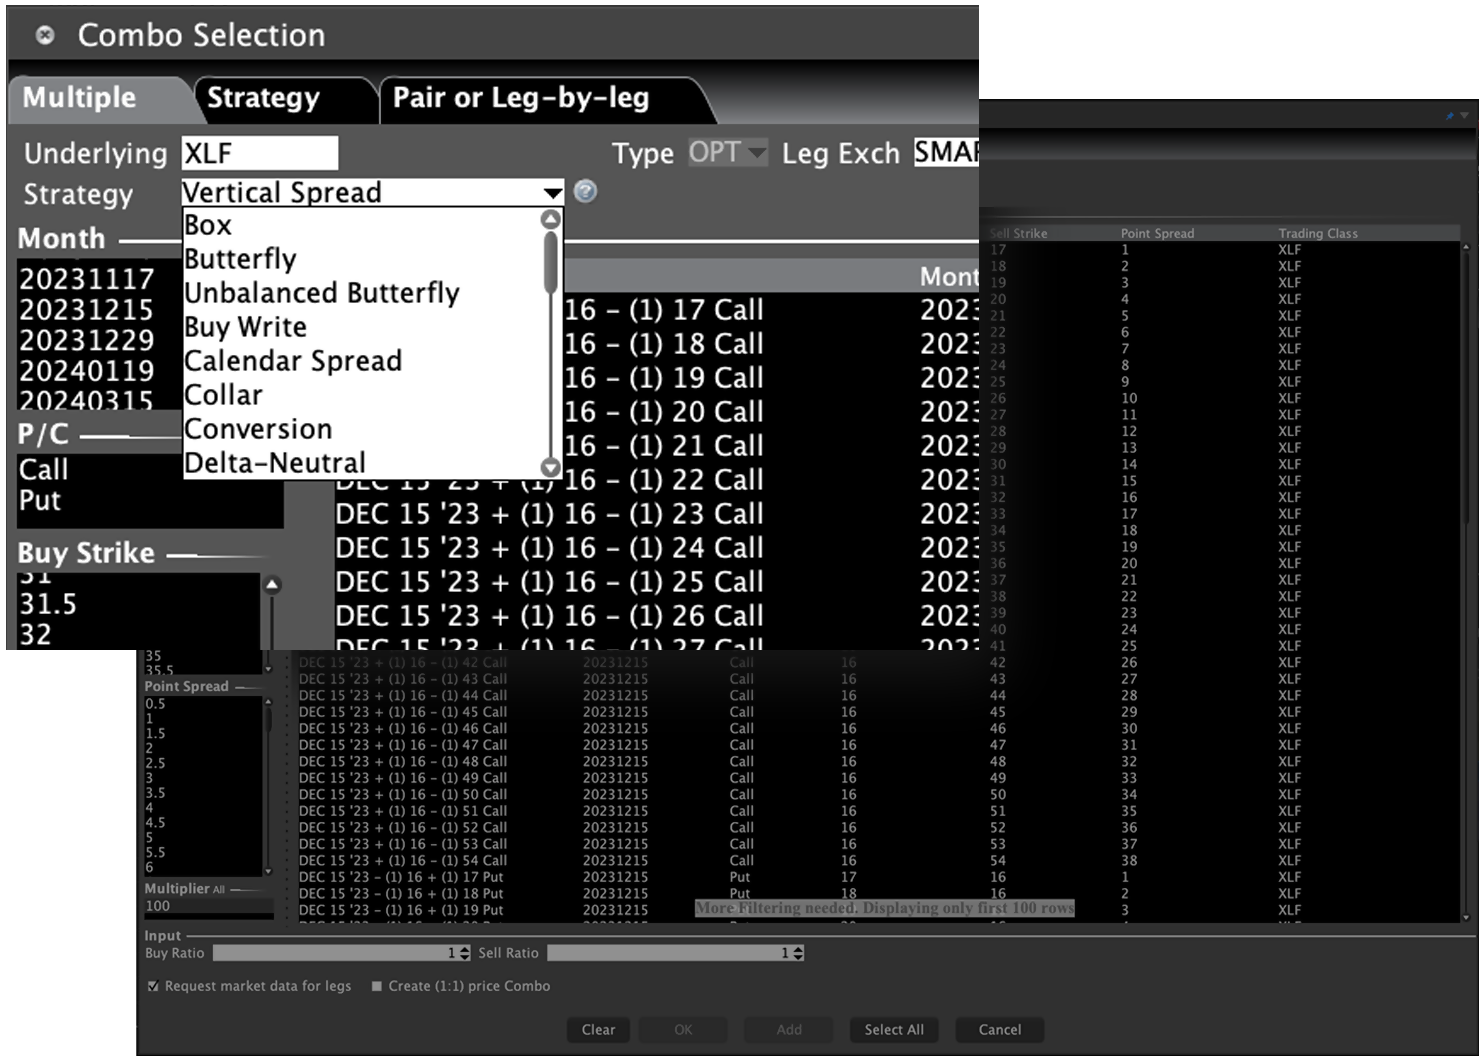The height and width of the screenshot is (1056, 1479).
Task: Switch to the Strategy tab
Action: coord(263,98)
